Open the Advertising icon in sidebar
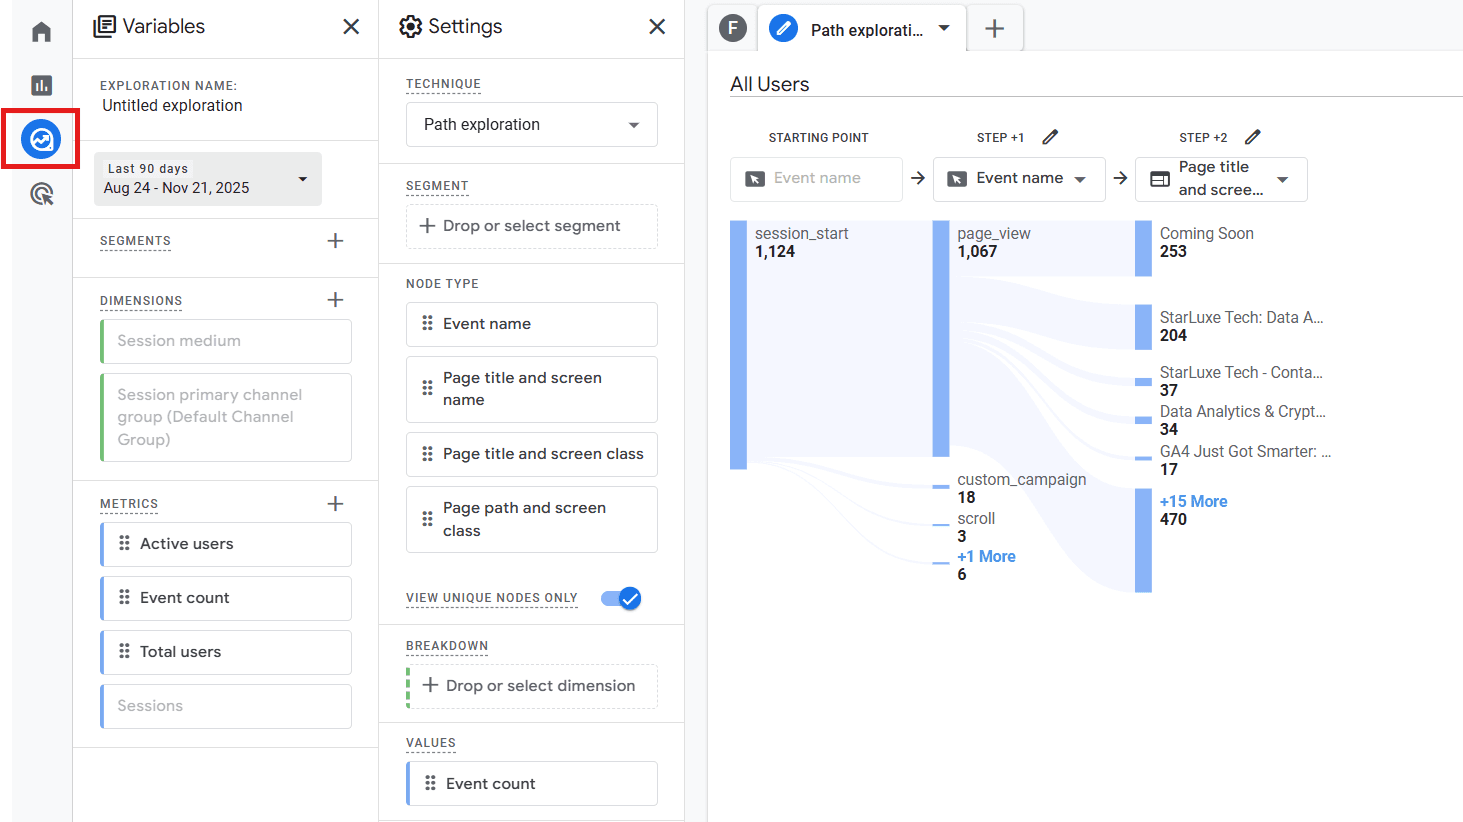Image resolution: width=1463 pixels, height=822 pixels. click(x=41, y=194)
